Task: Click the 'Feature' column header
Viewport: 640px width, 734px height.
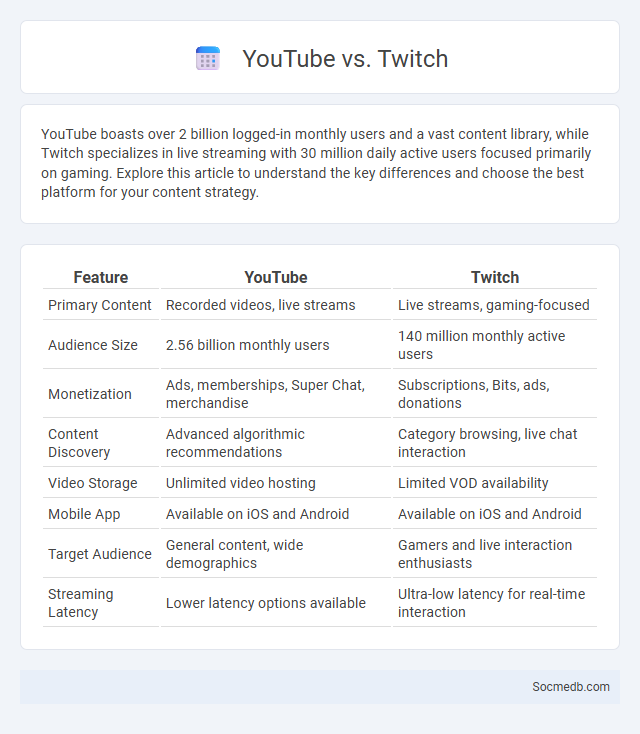Action: click(101, 277)
